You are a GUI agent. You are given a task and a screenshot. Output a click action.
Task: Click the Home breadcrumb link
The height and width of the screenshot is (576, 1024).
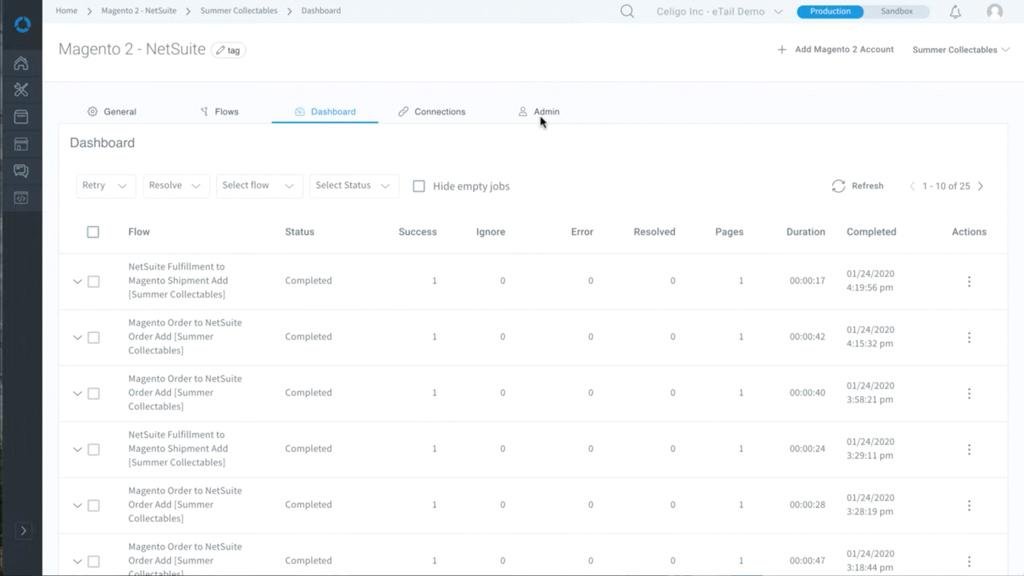(67, 11)
